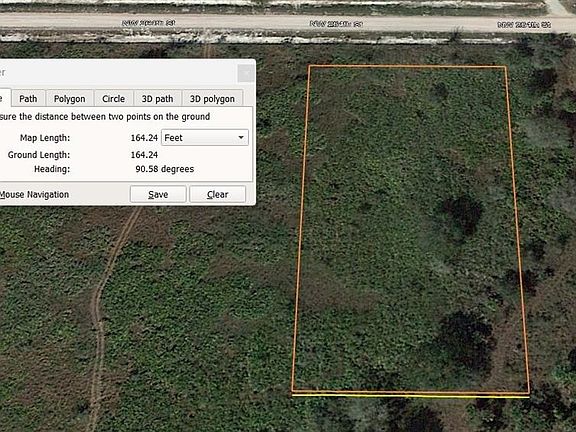Save the ruler measurement

(x=158, y=194)
